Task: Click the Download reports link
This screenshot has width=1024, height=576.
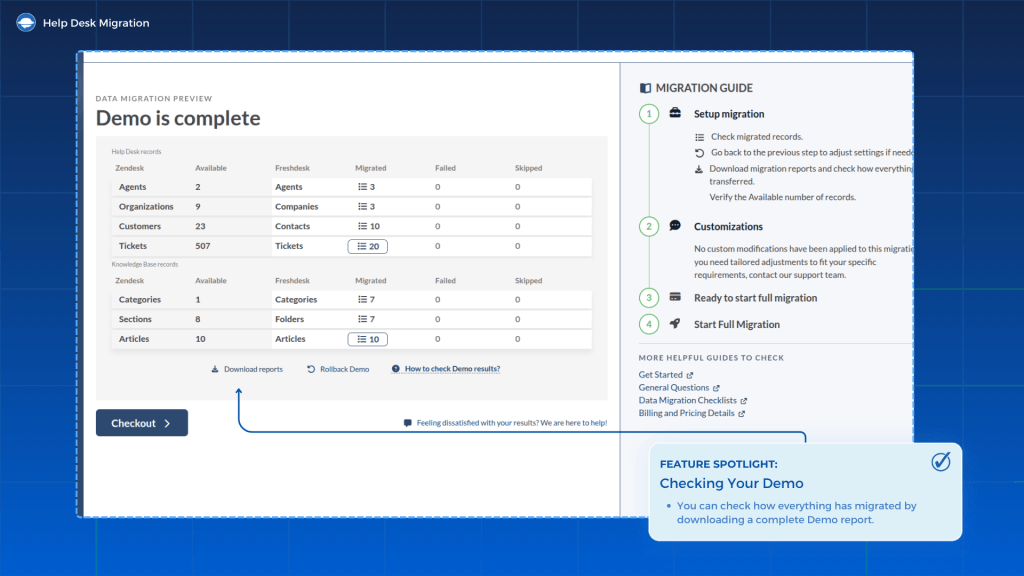Action: [247, 369]
